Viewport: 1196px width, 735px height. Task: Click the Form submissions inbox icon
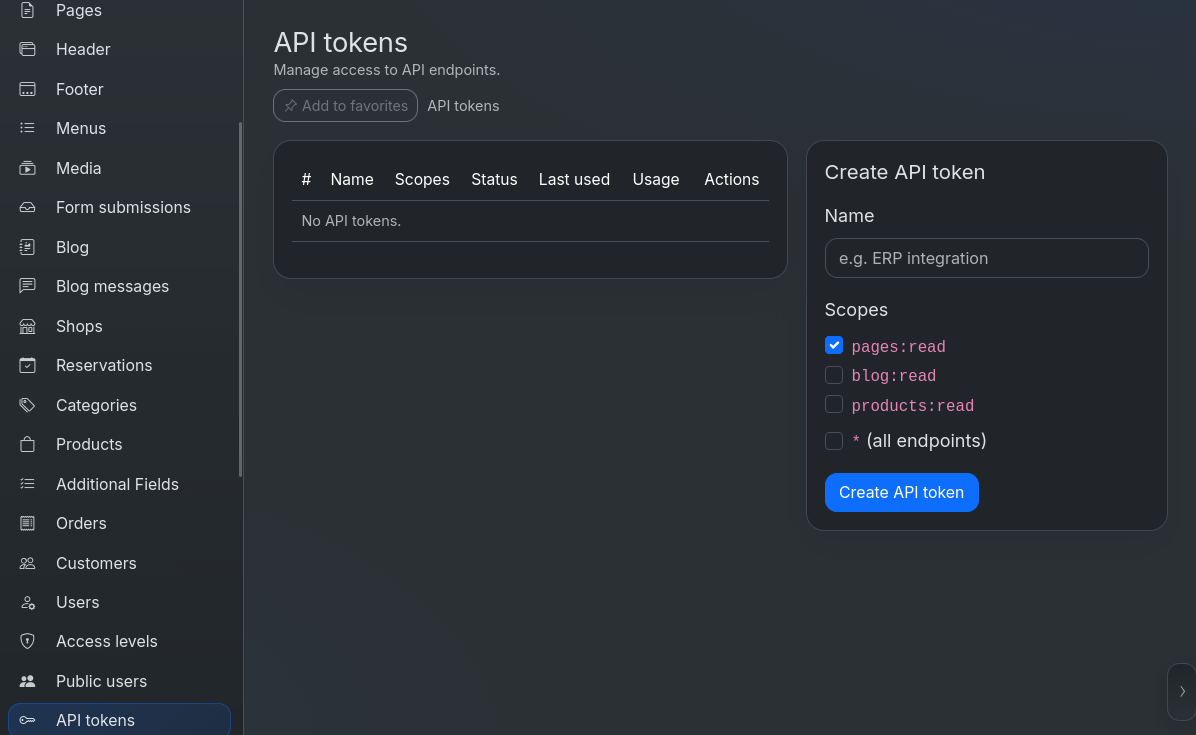click(27, 207)
